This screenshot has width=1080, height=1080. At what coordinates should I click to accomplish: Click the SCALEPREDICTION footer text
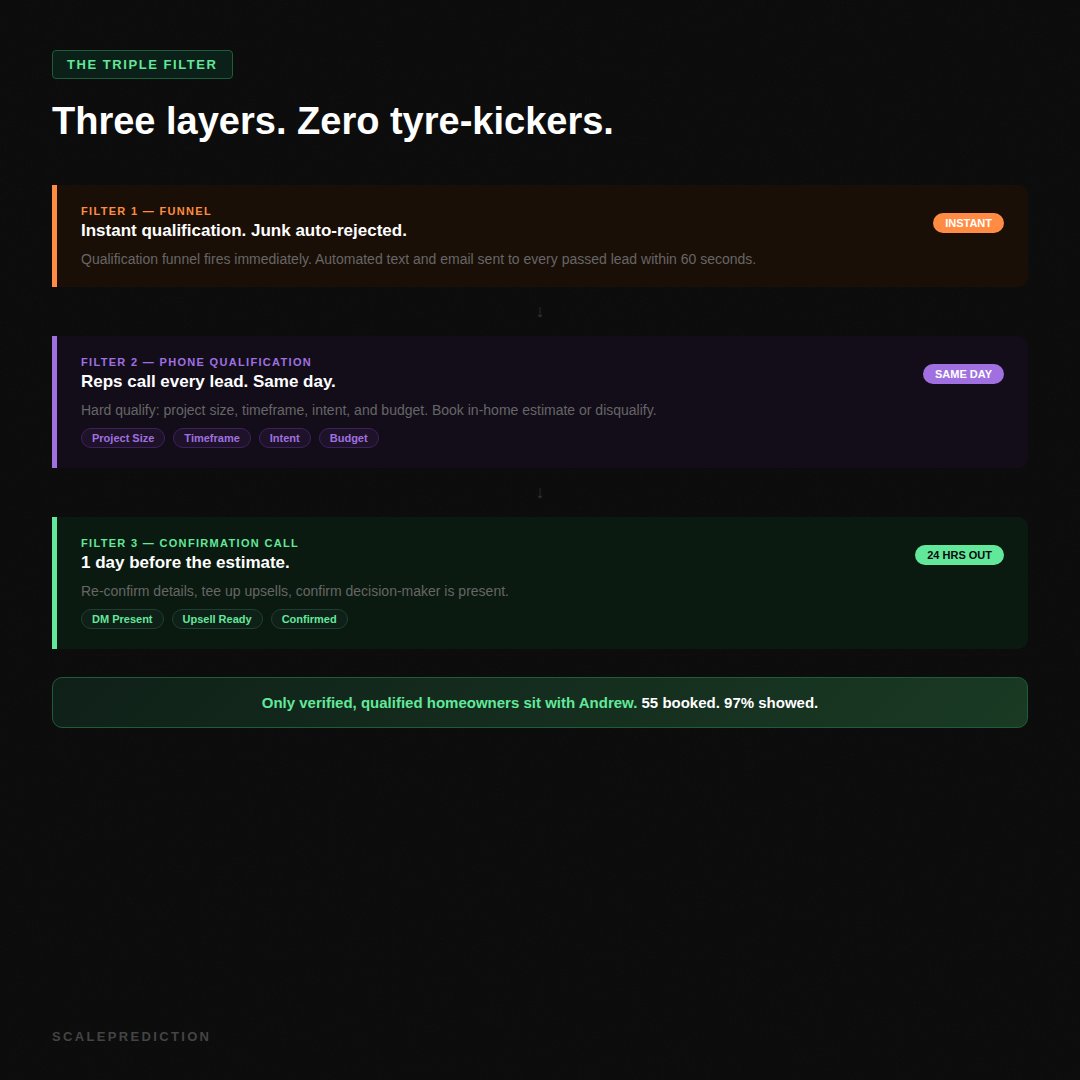coord(131,1037)
